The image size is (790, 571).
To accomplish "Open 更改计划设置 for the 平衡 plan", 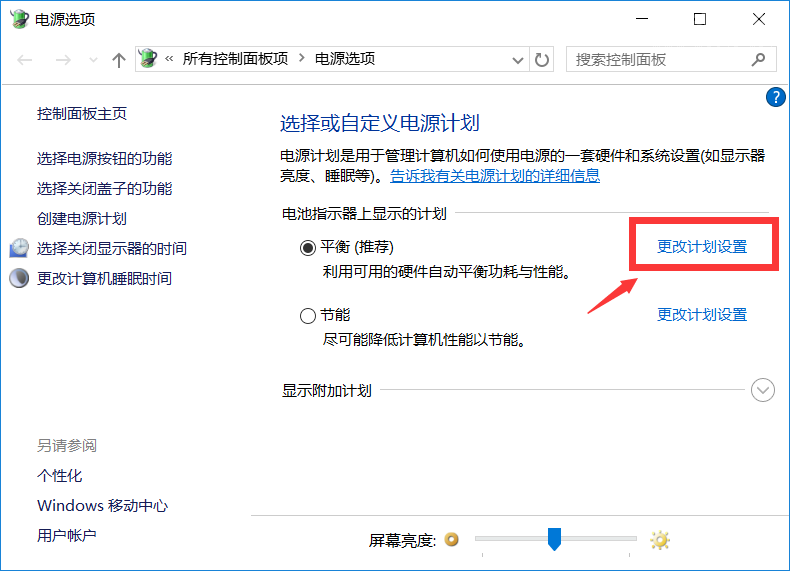I will click(702, 247).
